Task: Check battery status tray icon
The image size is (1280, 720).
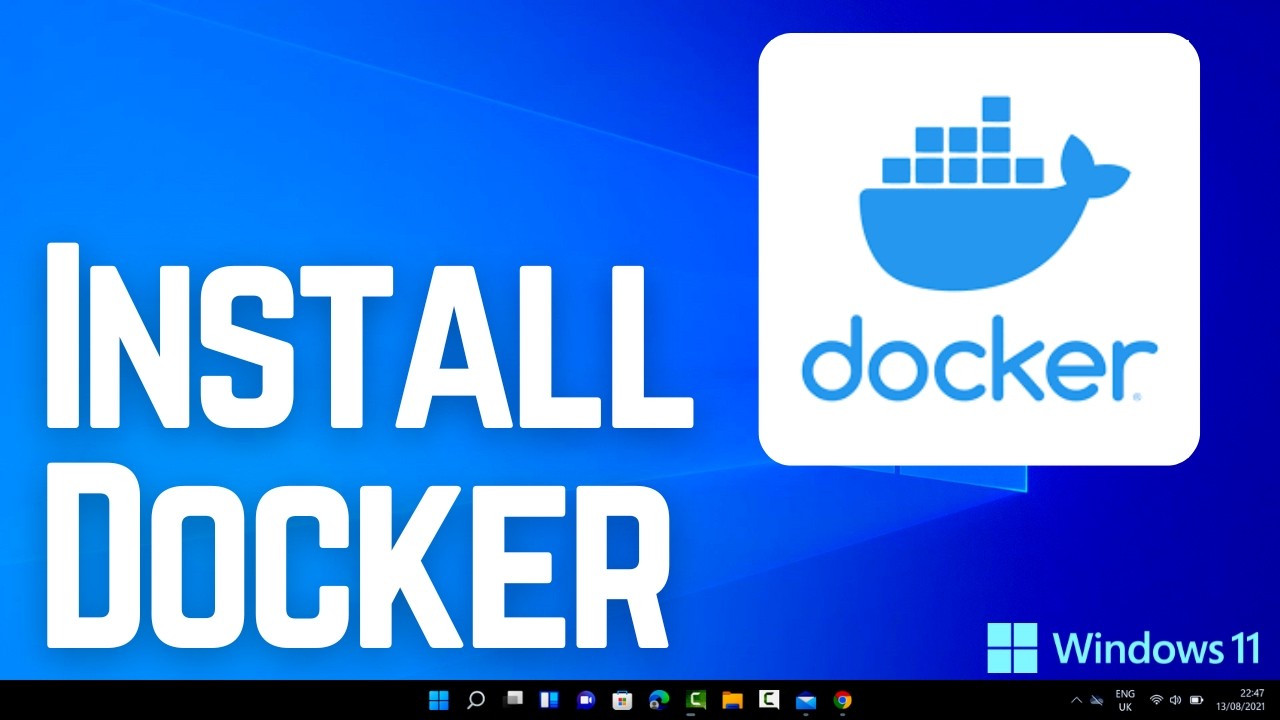Action: [x=1197, y=700]
